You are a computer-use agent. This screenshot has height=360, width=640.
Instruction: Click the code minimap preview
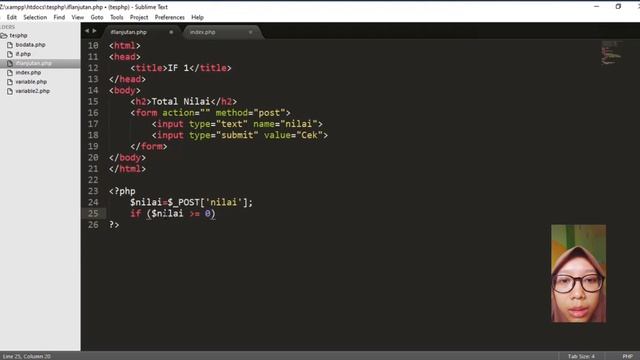[x=611, y=53]
